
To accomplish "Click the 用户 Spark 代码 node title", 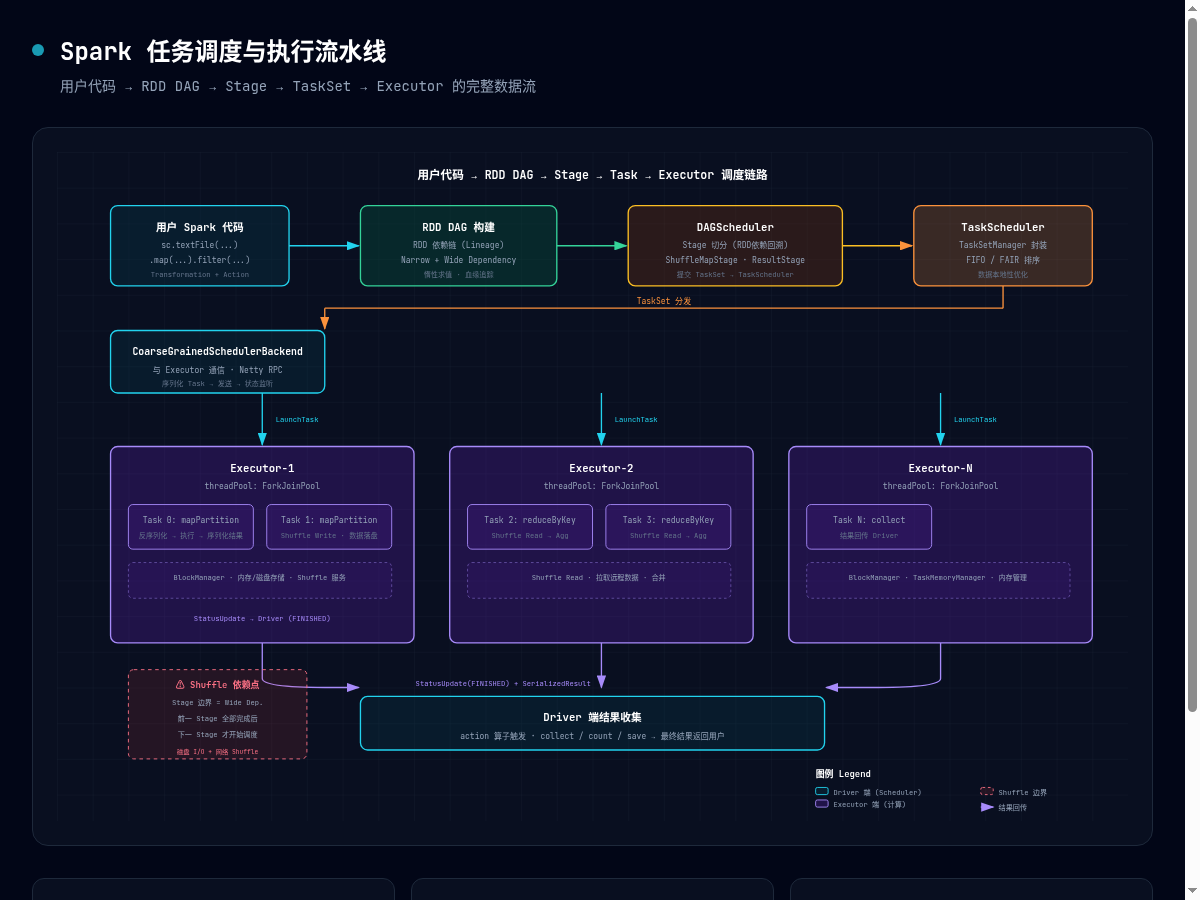I will click(200, 228).
